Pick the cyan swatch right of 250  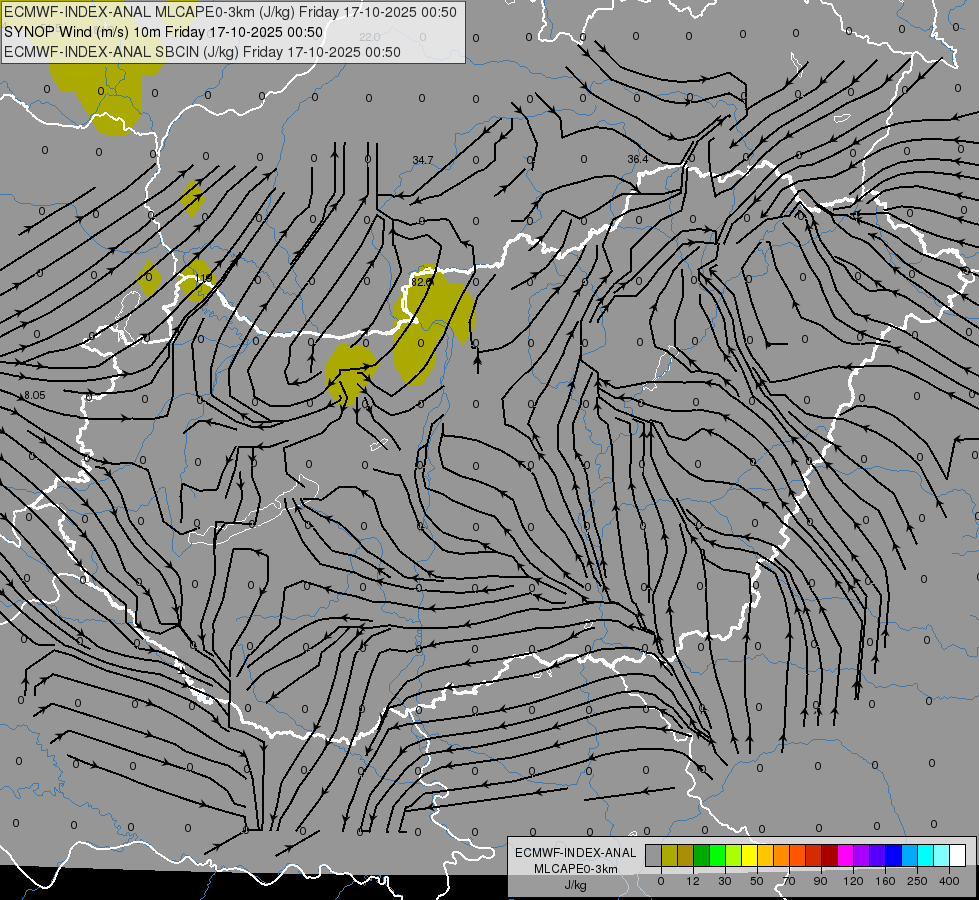pos(926,855)
